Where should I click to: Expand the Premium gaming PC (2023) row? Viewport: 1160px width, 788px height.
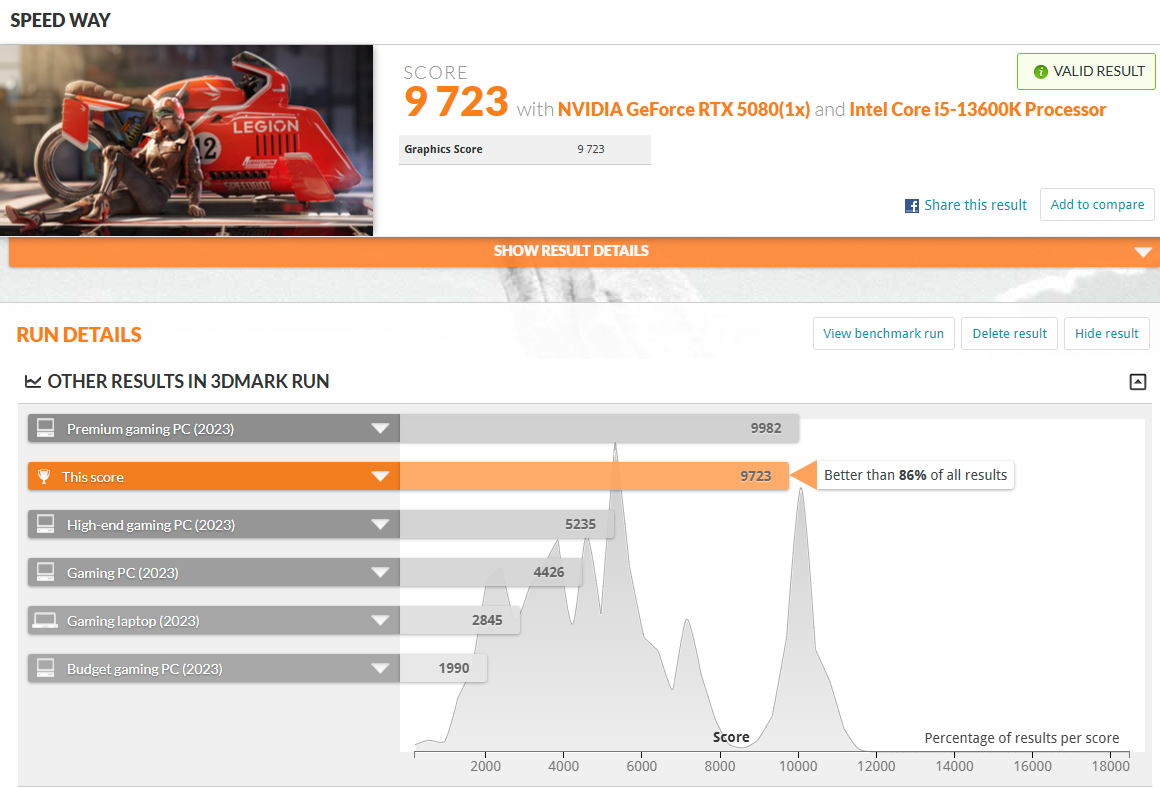tap(380, 428)
